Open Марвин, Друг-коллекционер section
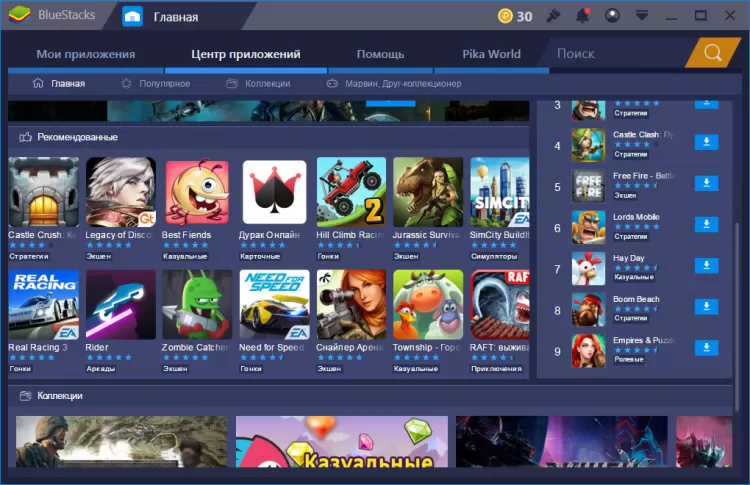 point(394,84)
